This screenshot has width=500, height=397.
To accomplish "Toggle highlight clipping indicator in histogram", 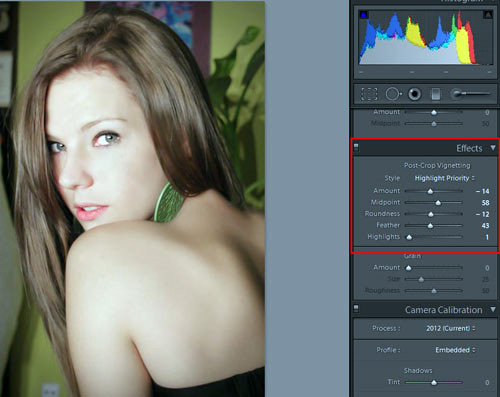I will (x=488, y=15).
